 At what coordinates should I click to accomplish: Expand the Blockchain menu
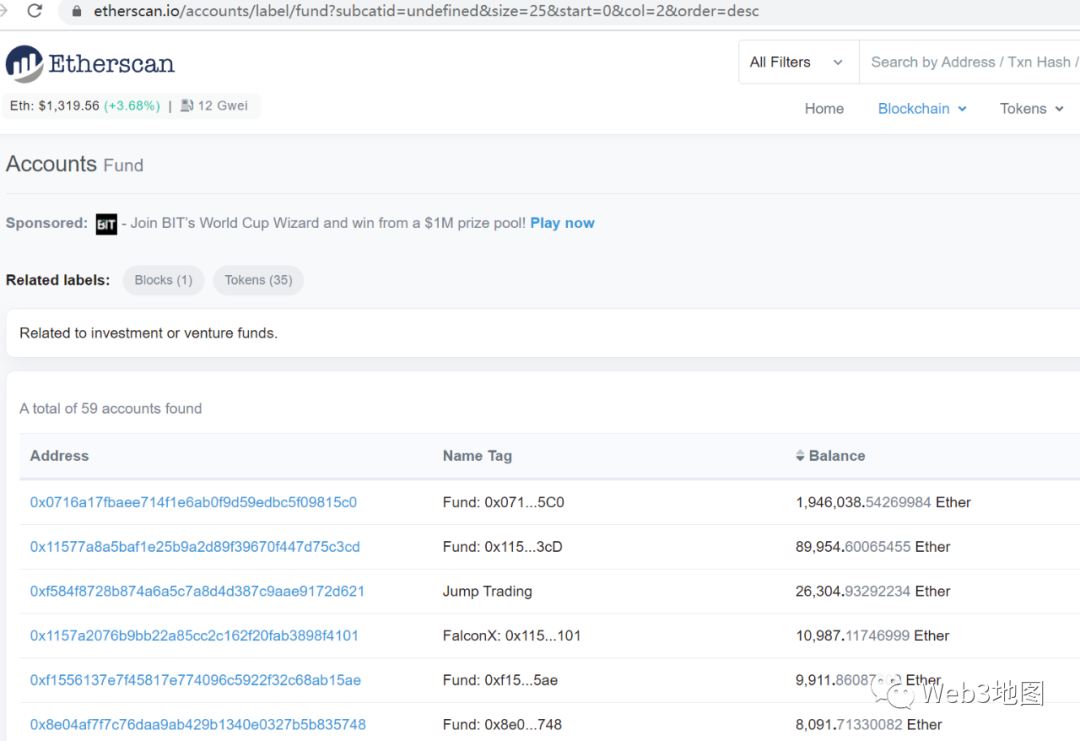click(922, 109)
